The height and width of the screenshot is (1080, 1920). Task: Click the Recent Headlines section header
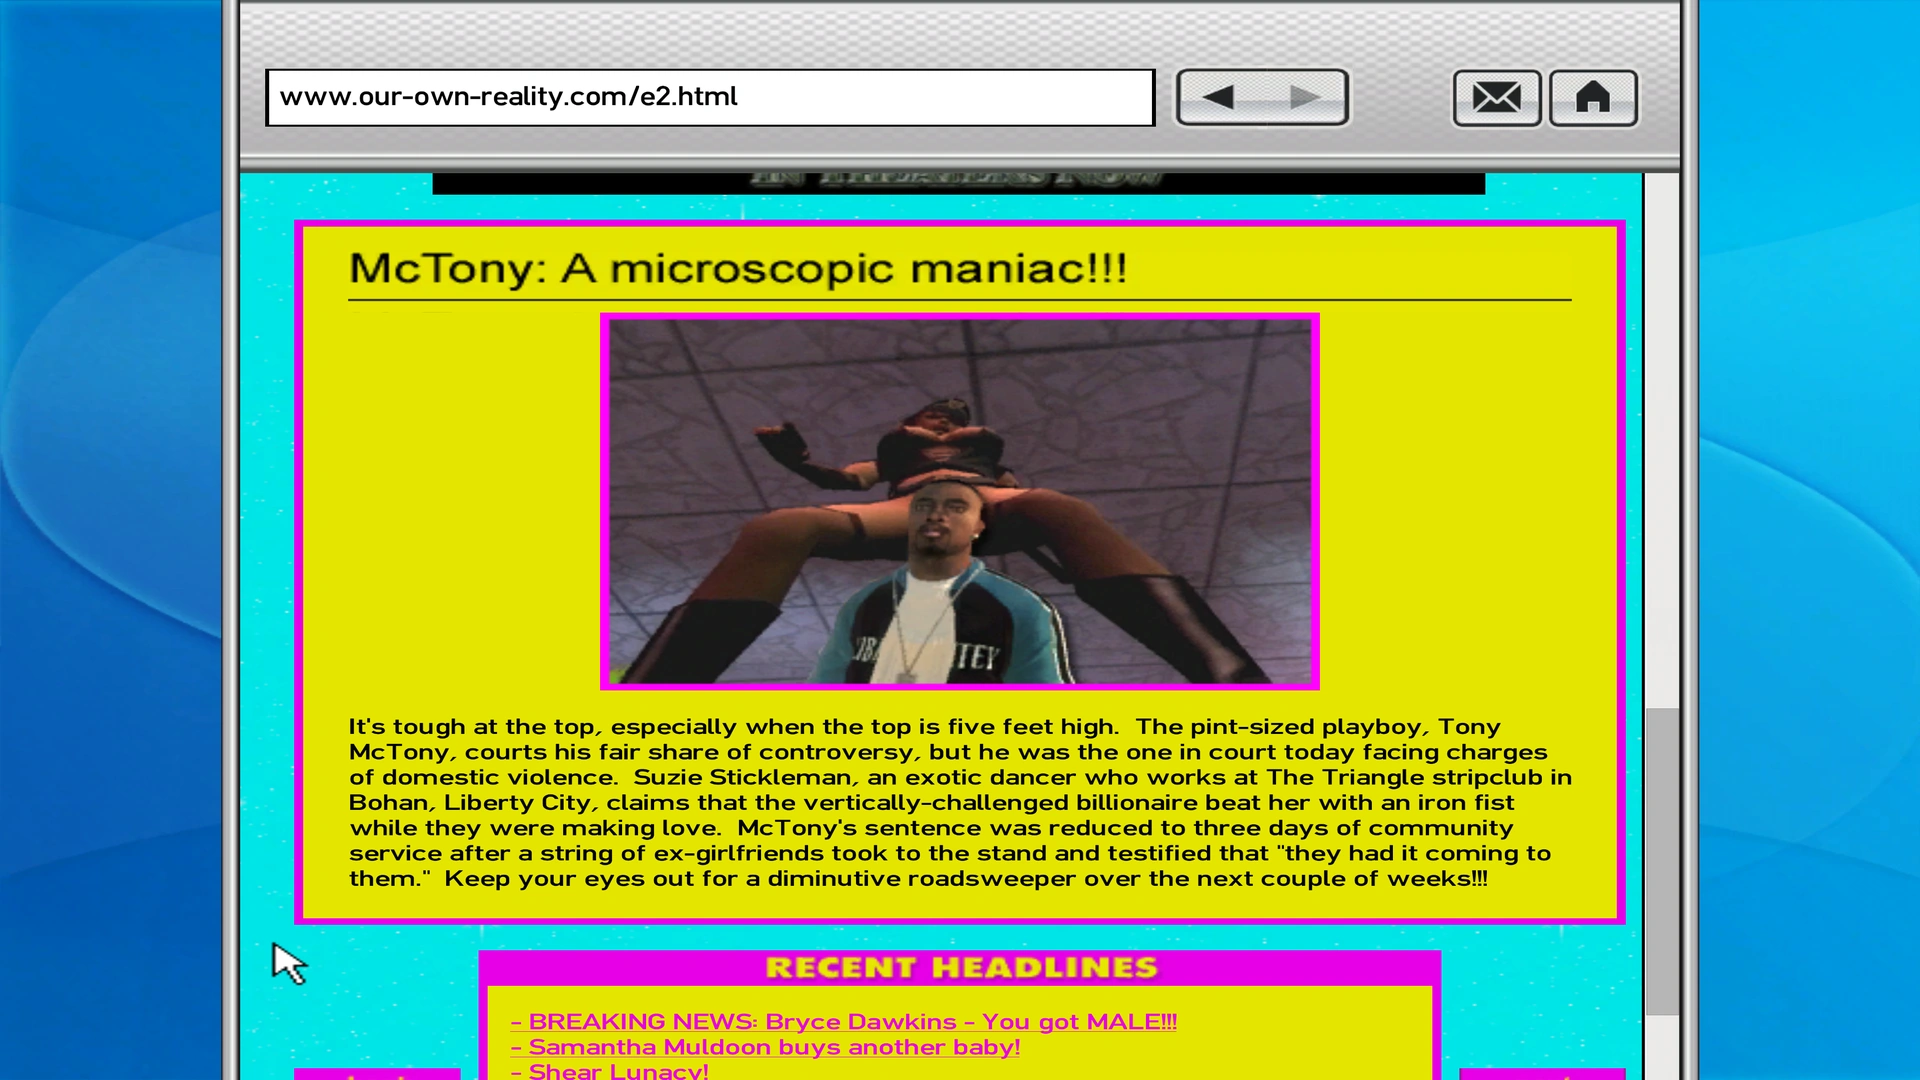(x=960, y=968)
